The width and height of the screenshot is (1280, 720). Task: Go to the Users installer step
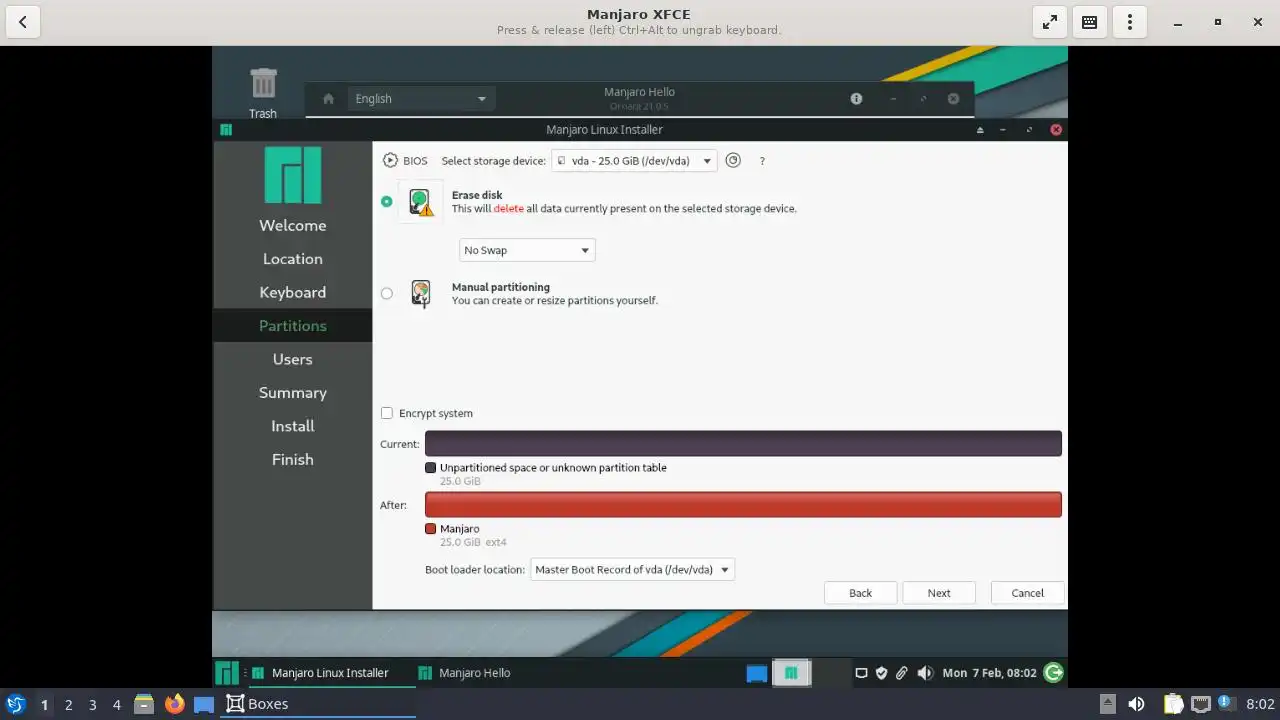pyautogui.click(x=292, y=359)
